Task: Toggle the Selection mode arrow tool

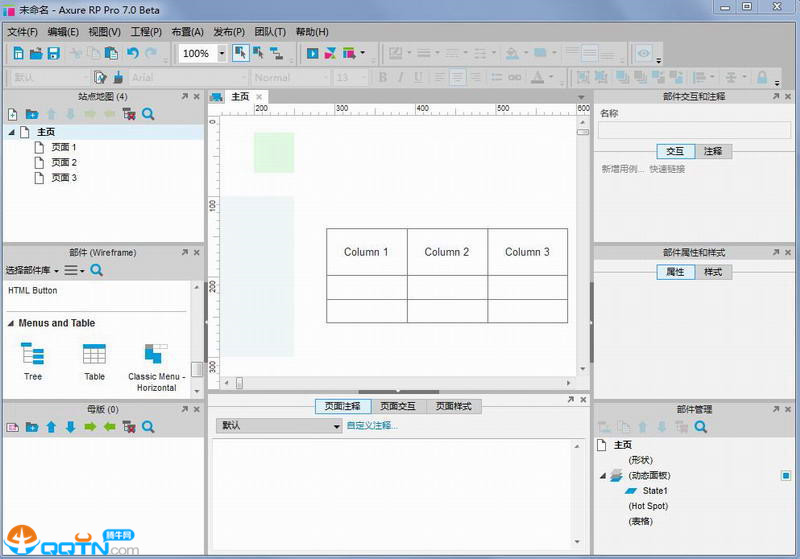Action: tap(241, 53)
